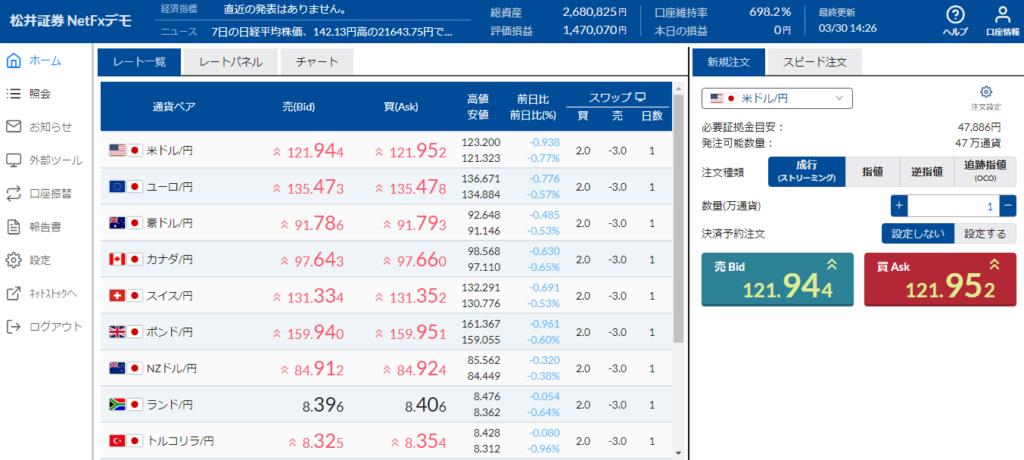
Task: Increase quantity with the plus button
Action: pos(899,206)
